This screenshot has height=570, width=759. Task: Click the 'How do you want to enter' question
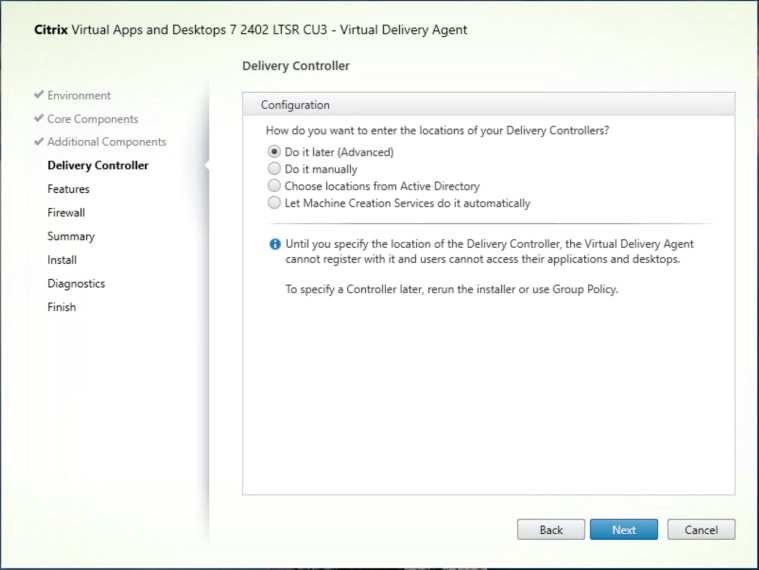point(437,131)
